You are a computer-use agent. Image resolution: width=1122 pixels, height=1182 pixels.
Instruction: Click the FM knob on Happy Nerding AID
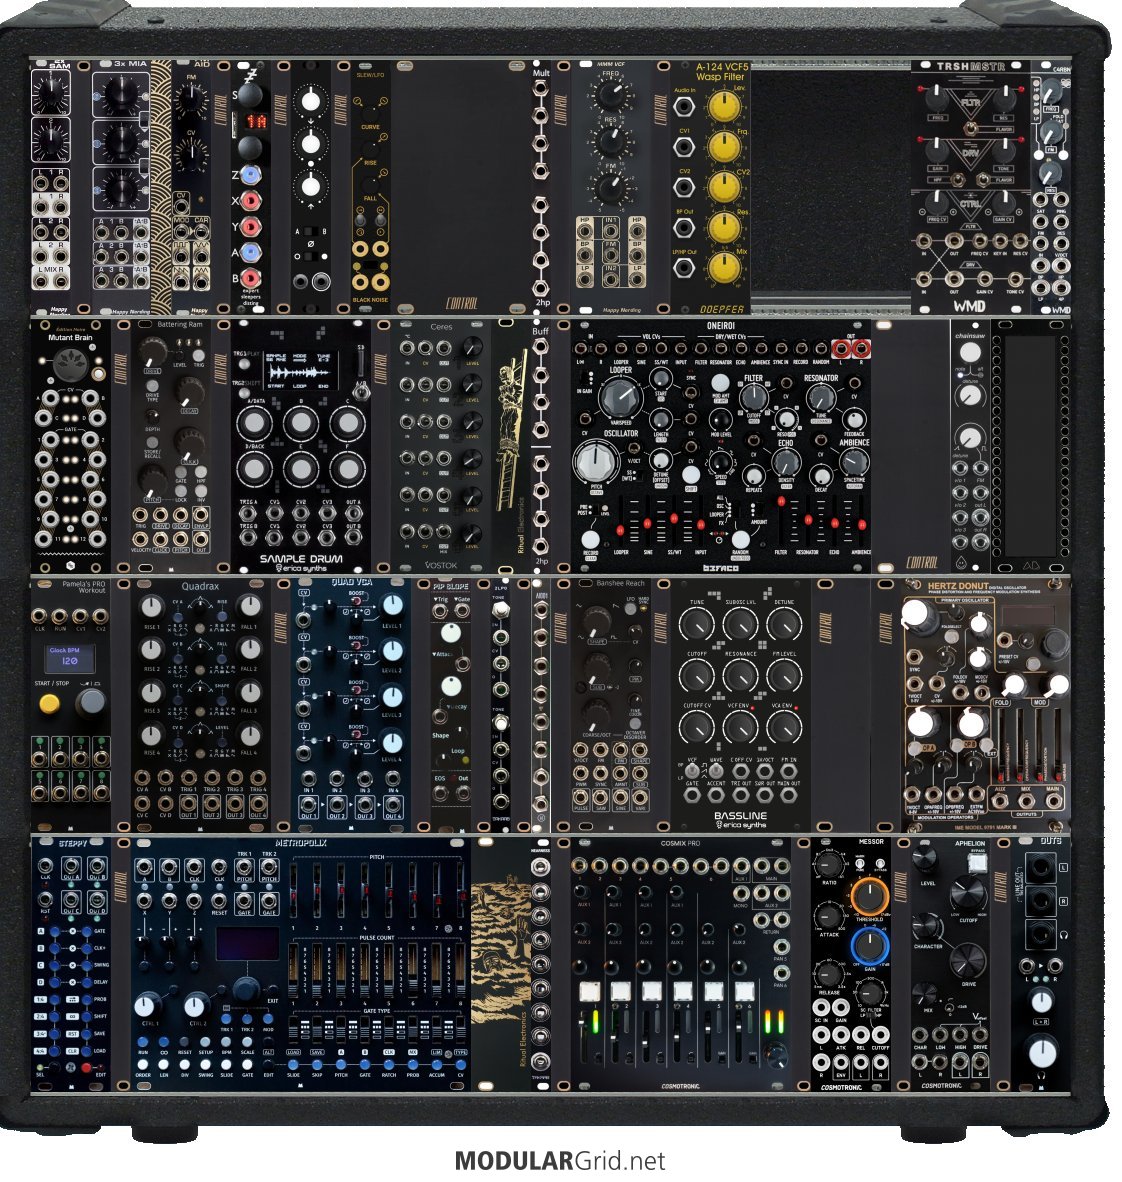click(x=190, y=99)
